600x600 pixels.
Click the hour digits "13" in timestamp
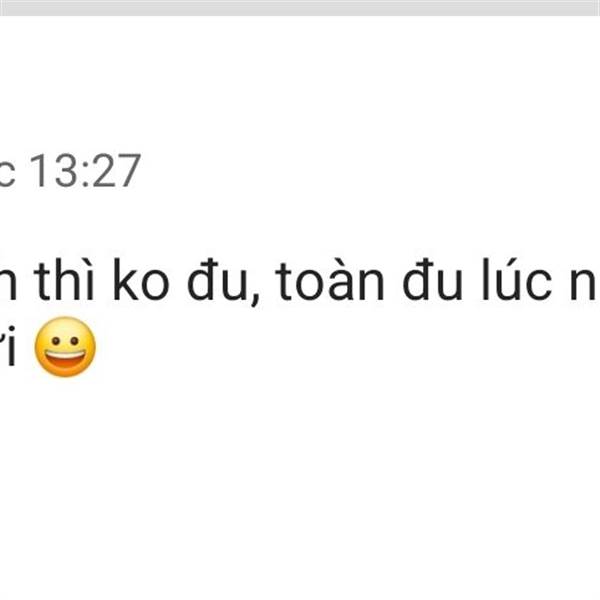54,171
